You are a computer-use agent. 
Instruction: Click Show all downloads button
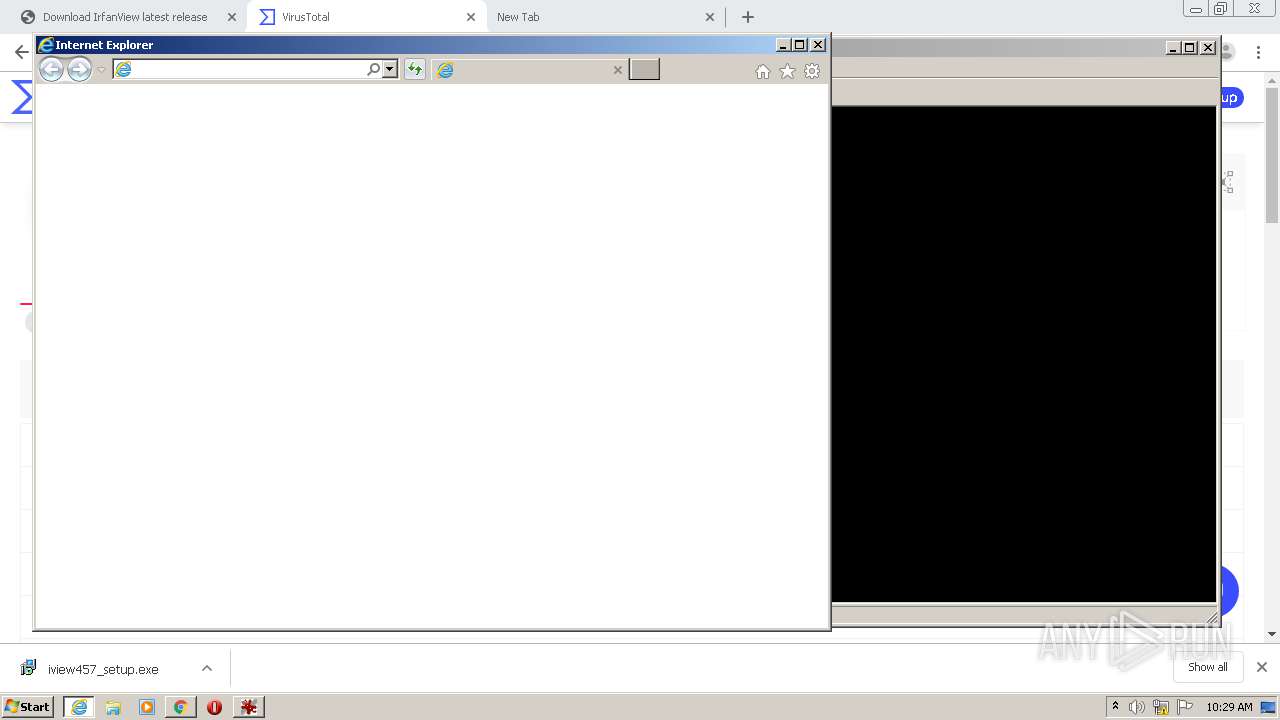pos(1208,667)
